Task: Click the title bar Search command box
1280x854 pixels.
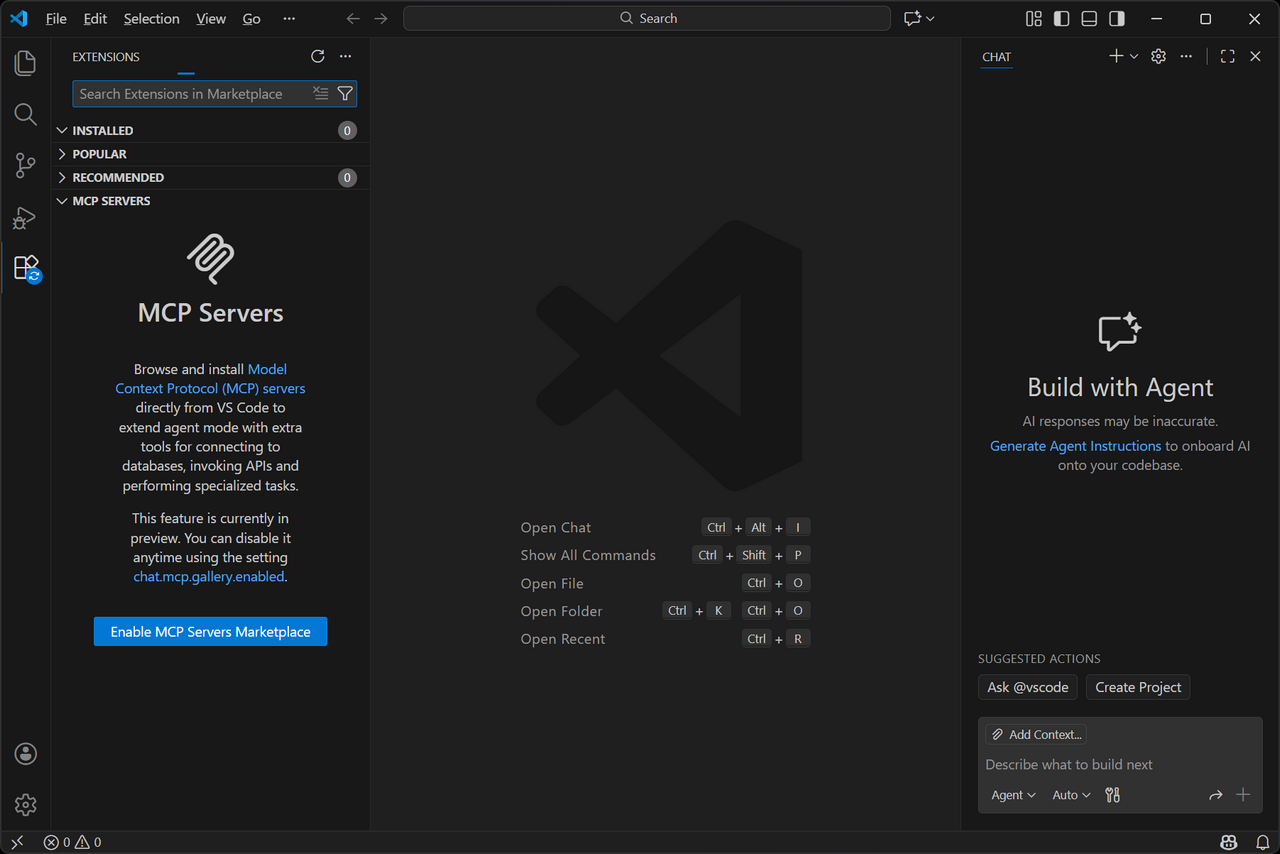Action: [x=647, y=18]
